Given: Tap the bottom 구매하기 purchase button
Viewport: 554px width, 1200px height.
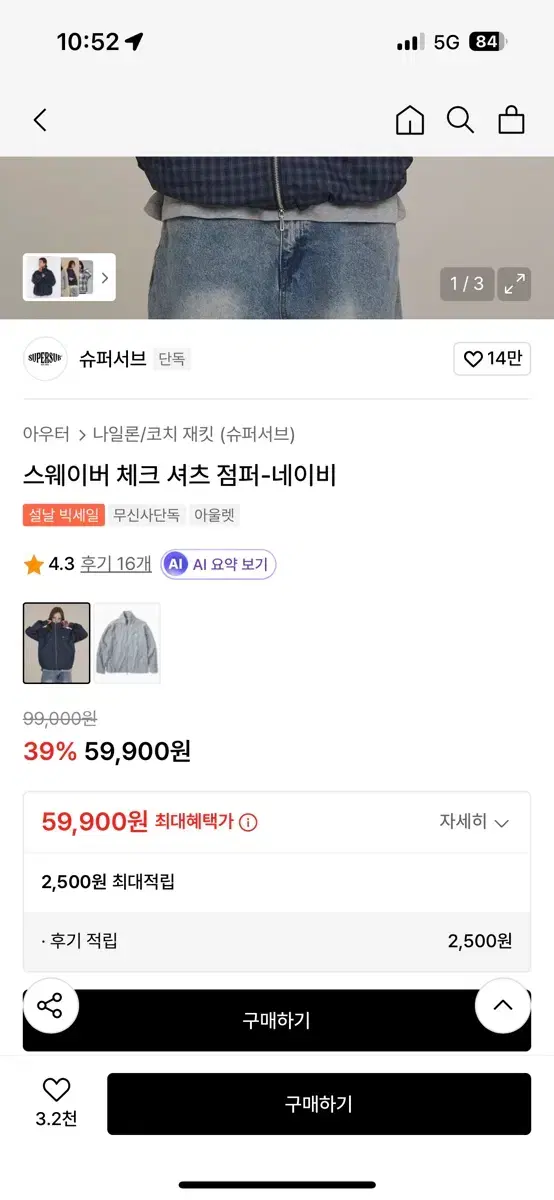Looking at the screenshot, I should (319, 1104).
